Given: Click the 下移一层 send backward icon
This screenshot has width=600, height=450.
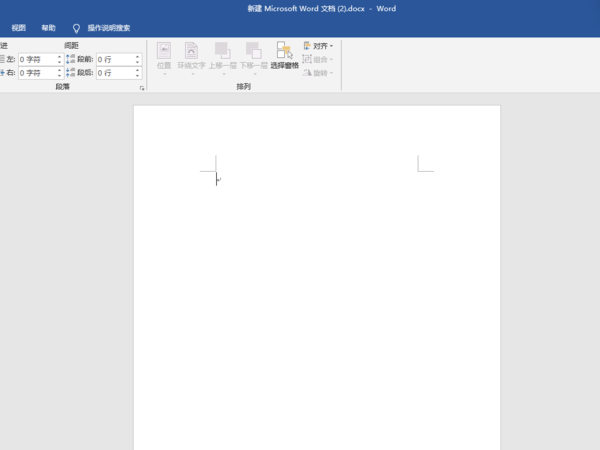Looking at the screenshot, I should coord(253,51).
